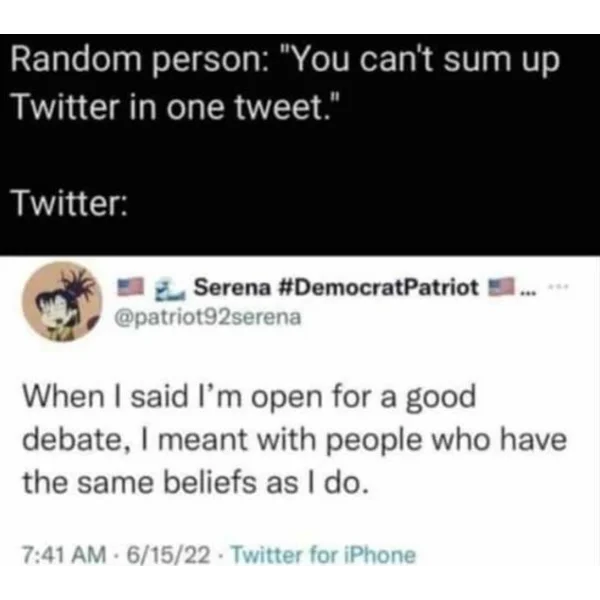The width and height of the screenshot is (600, 600).
Task: Click the 7:41 AM timestamp
Action: point(64,555)
